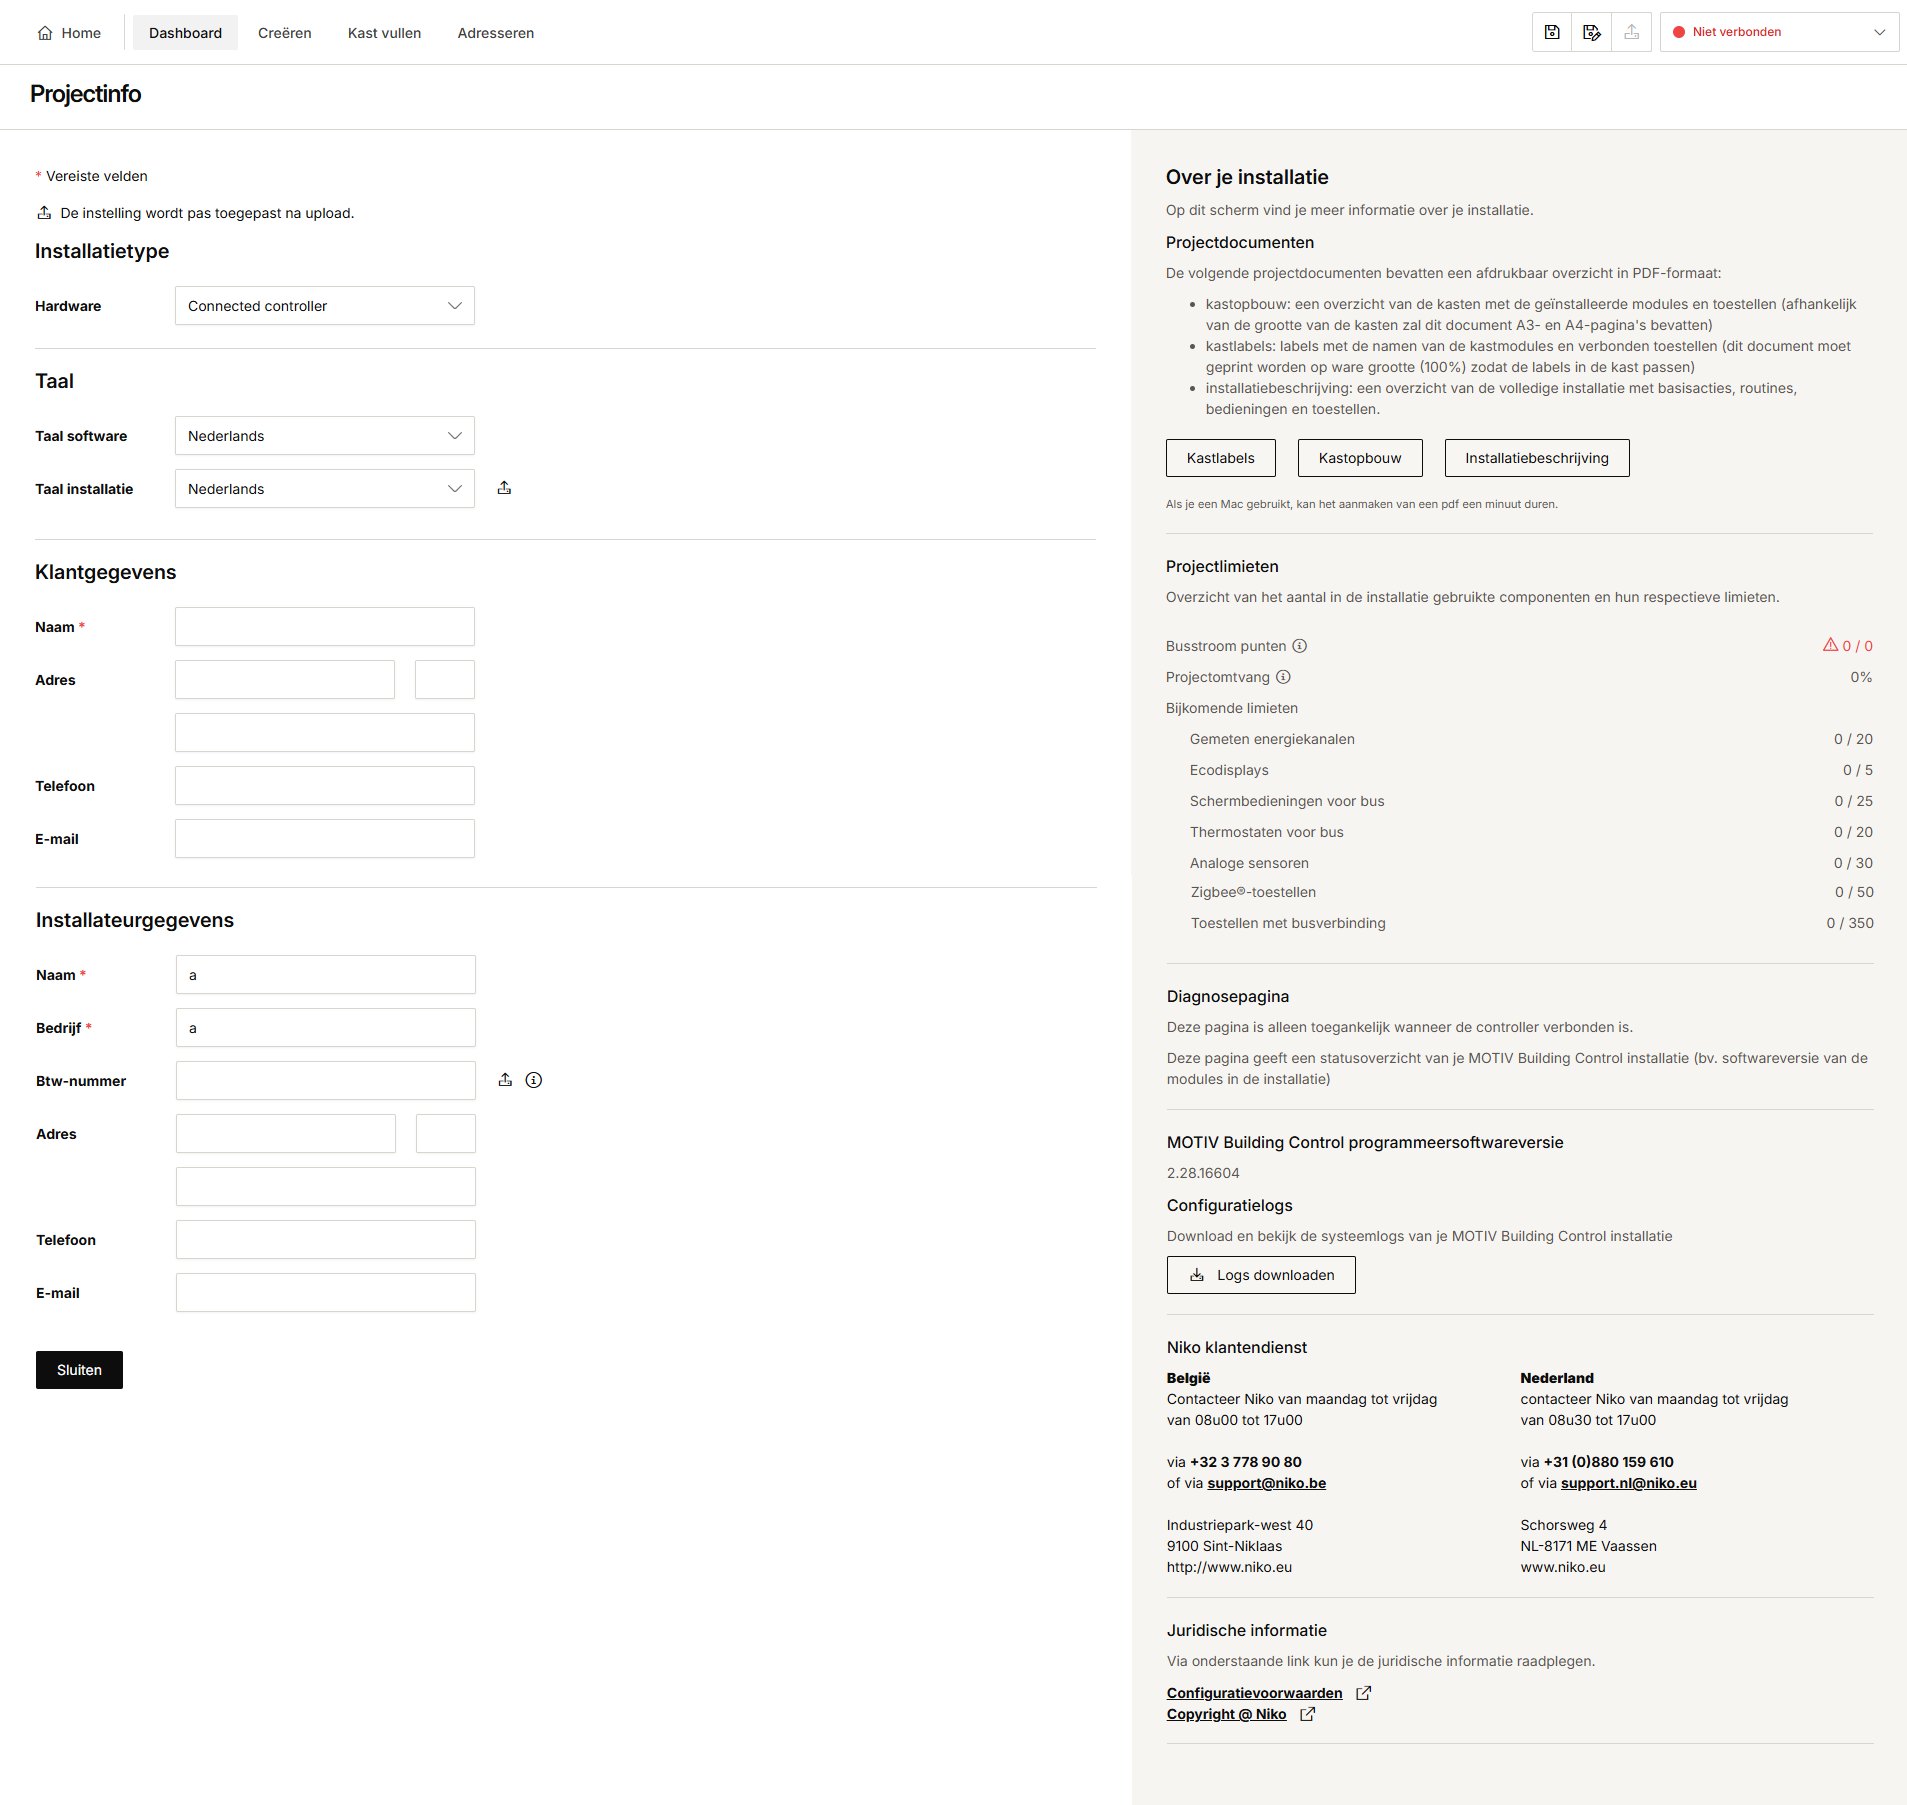This screenshot has height=1805, width=1907.
Task: Click the 'Zigbee®-toestellen' limit row
Action: point(1531,892)
